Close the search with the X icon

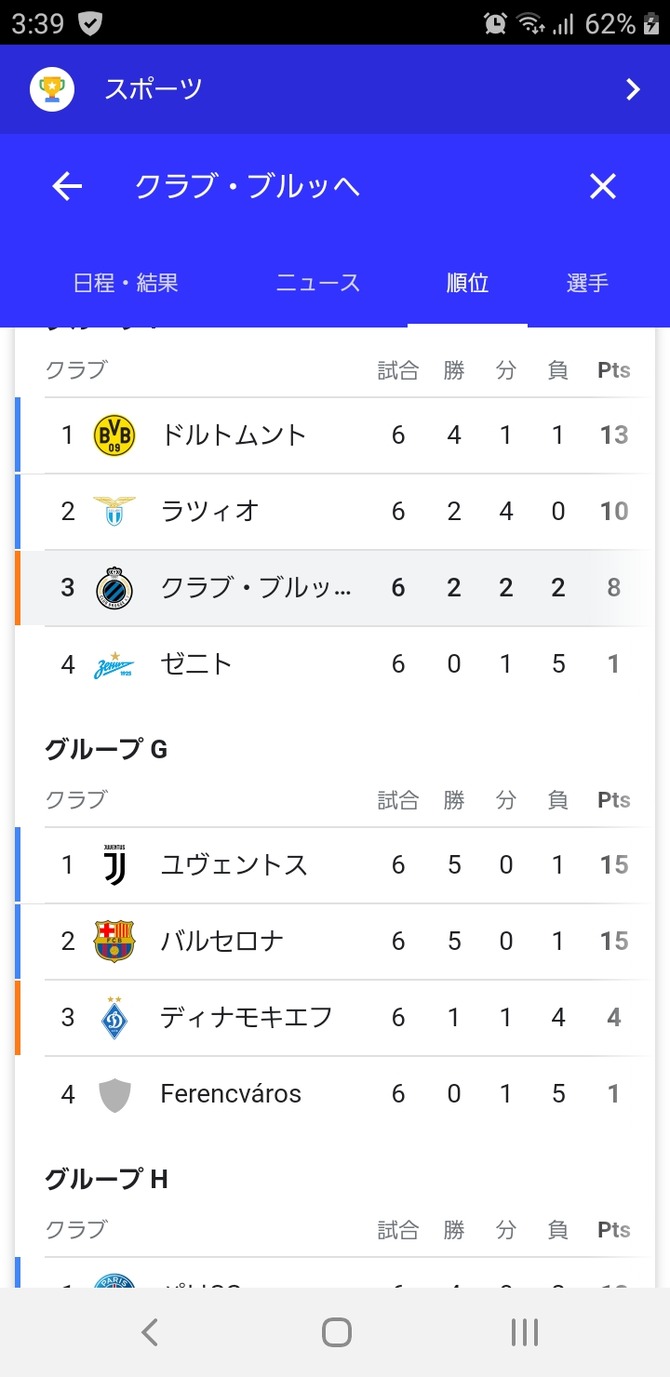[x=602, y=186]
